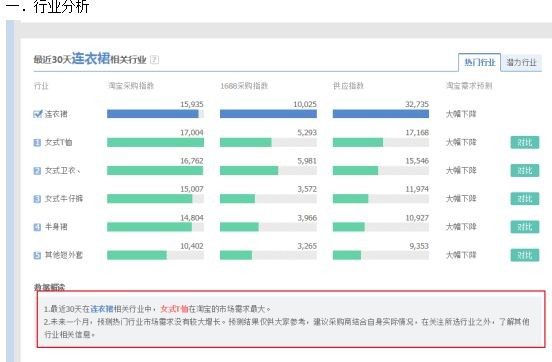This screenshot has height=362, width=552.
Task: Click 女式卫衣 1688 index value 5,981
Action: point(307,161)
